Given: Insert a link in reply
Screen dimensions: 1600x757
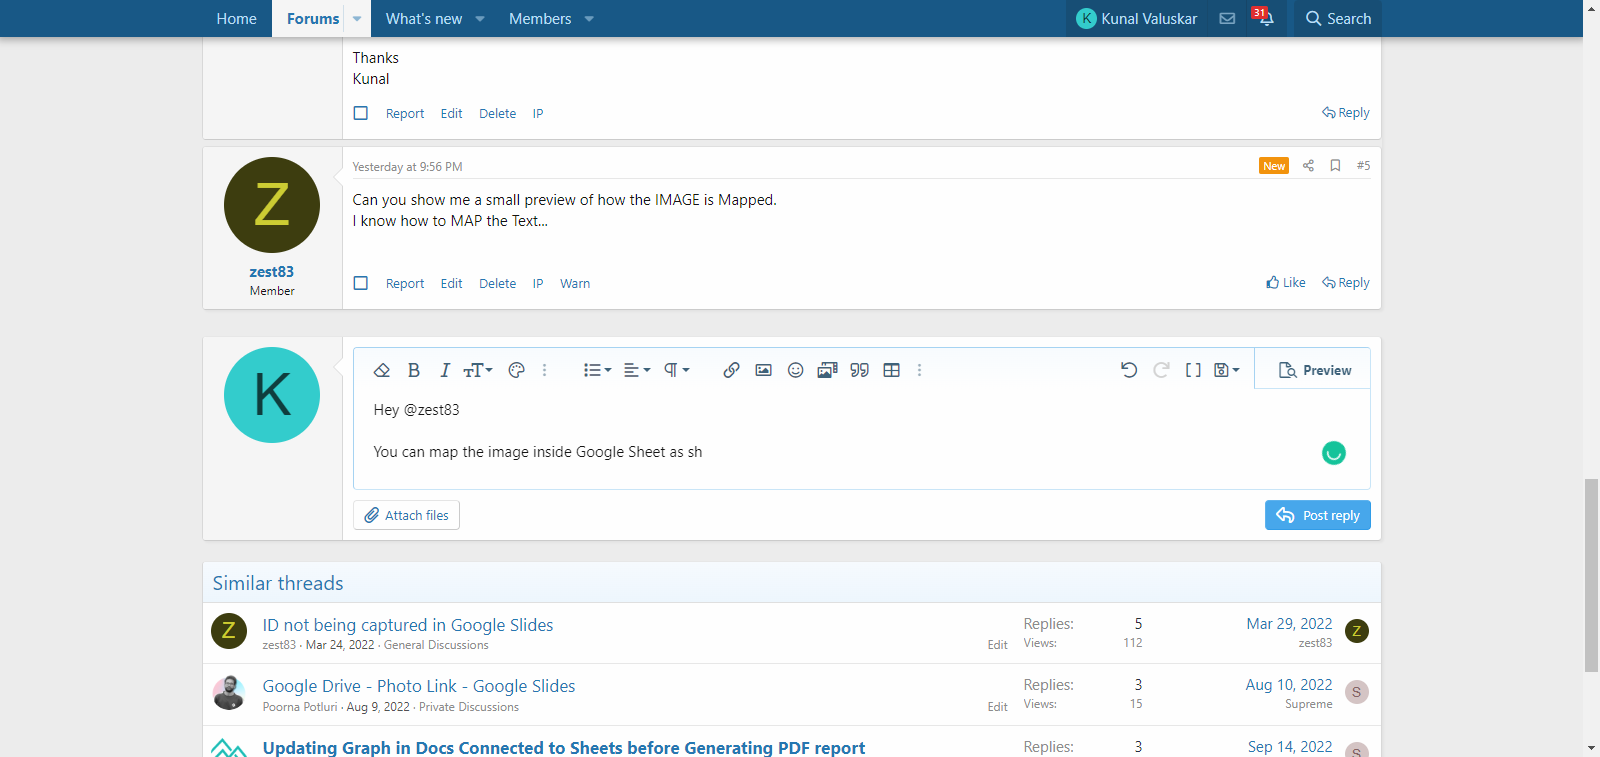Looking at the screenshot, I should pyautogui.click(x=731, y=370).
